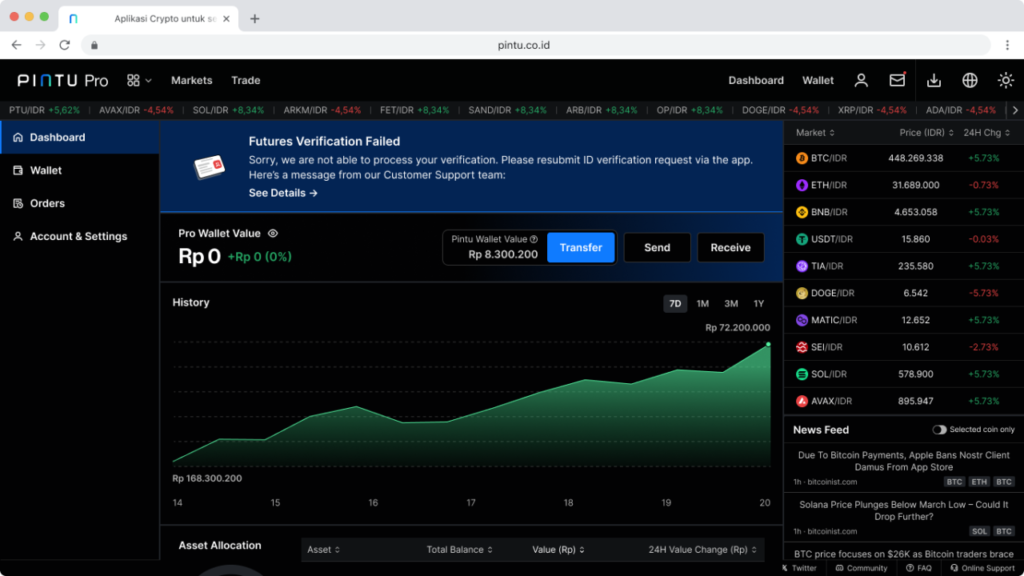Sort market list by 24H Chg

986,133
